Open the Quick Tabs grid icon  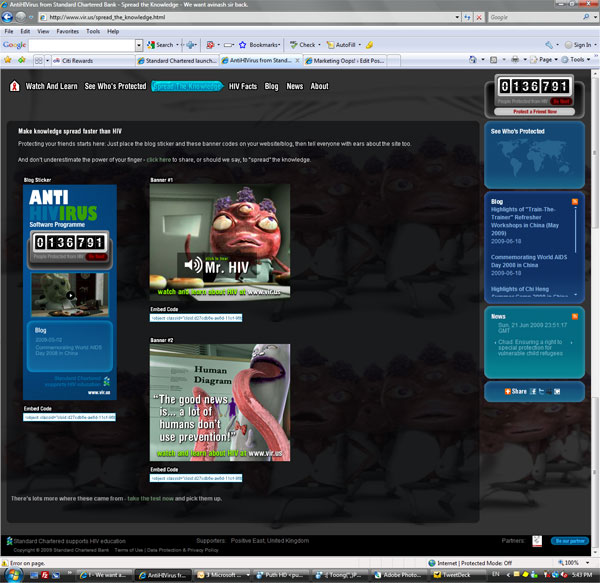[39, 60]
